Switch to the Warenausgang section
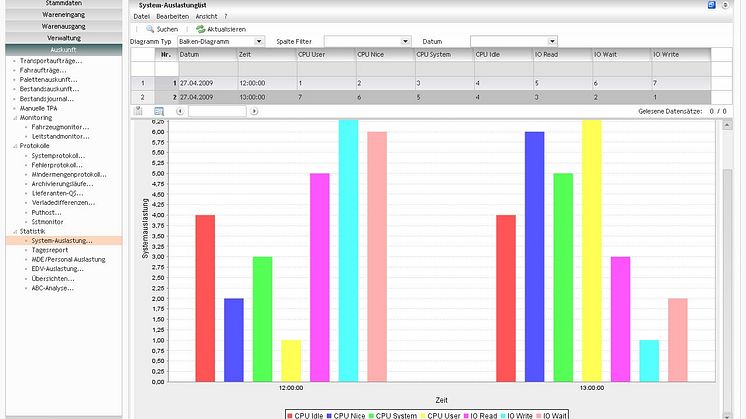Screen dimensions: 746x419 click(x=64, y=26)
